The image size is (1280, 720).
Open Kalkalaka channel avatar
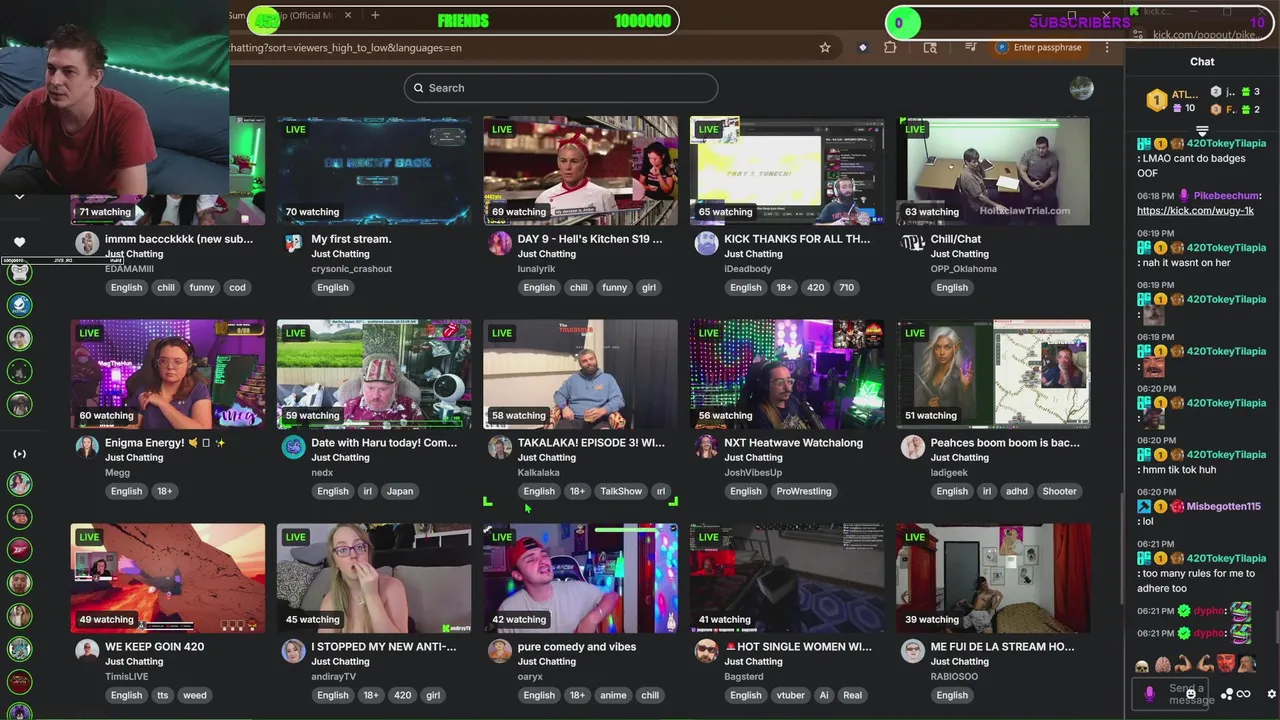click(500, 447)
